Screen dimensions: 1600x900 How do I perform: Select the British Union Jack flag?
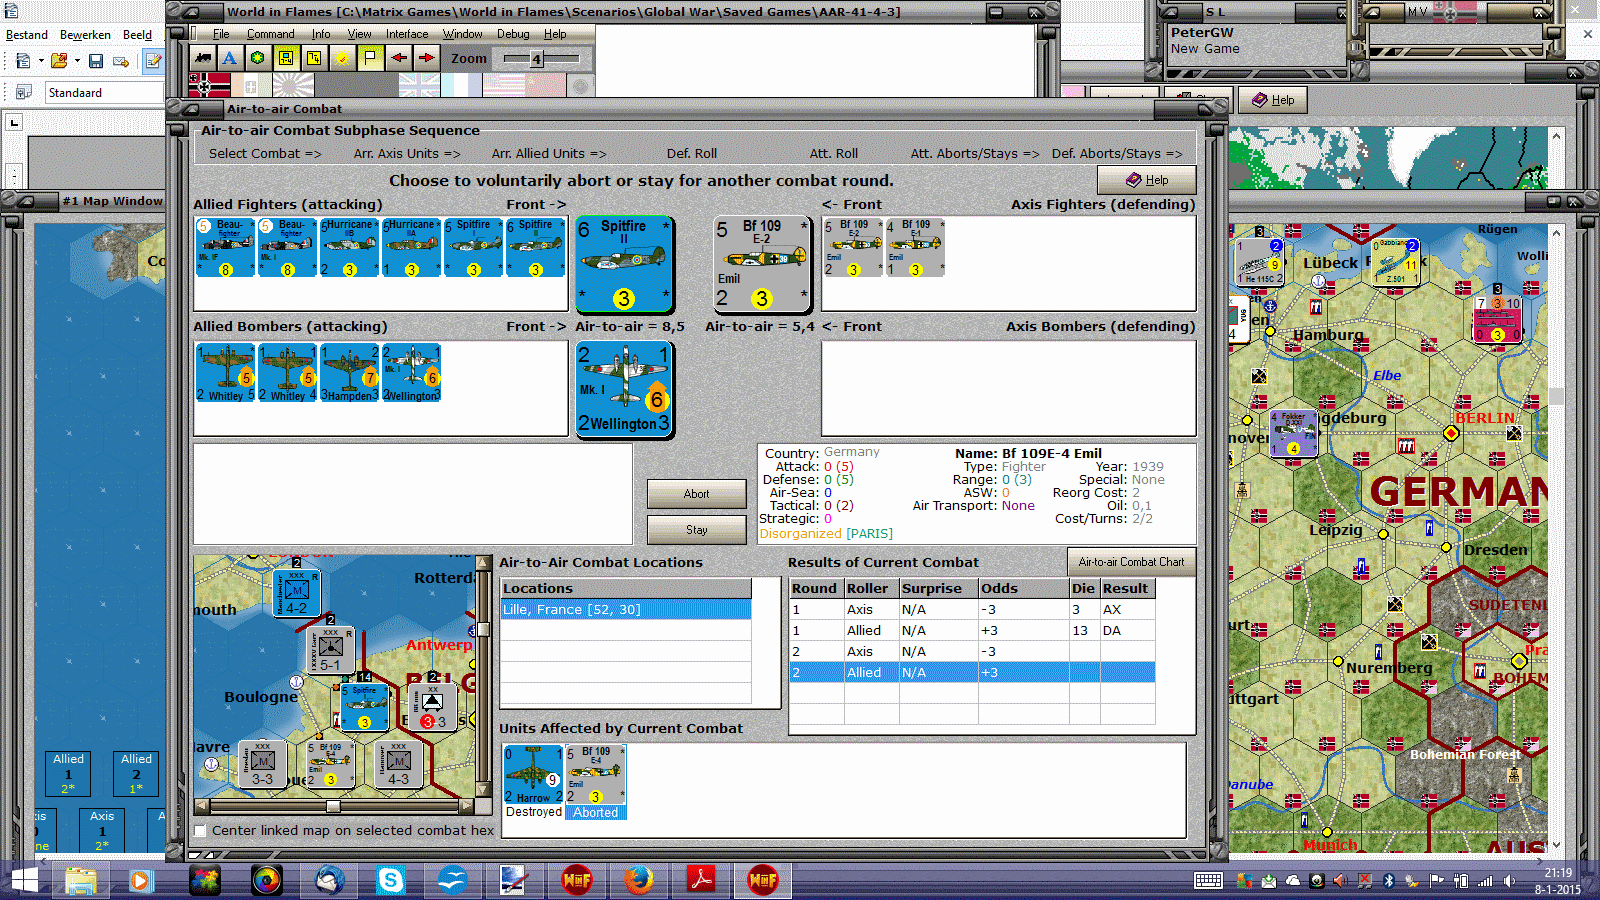click(419, 85)
